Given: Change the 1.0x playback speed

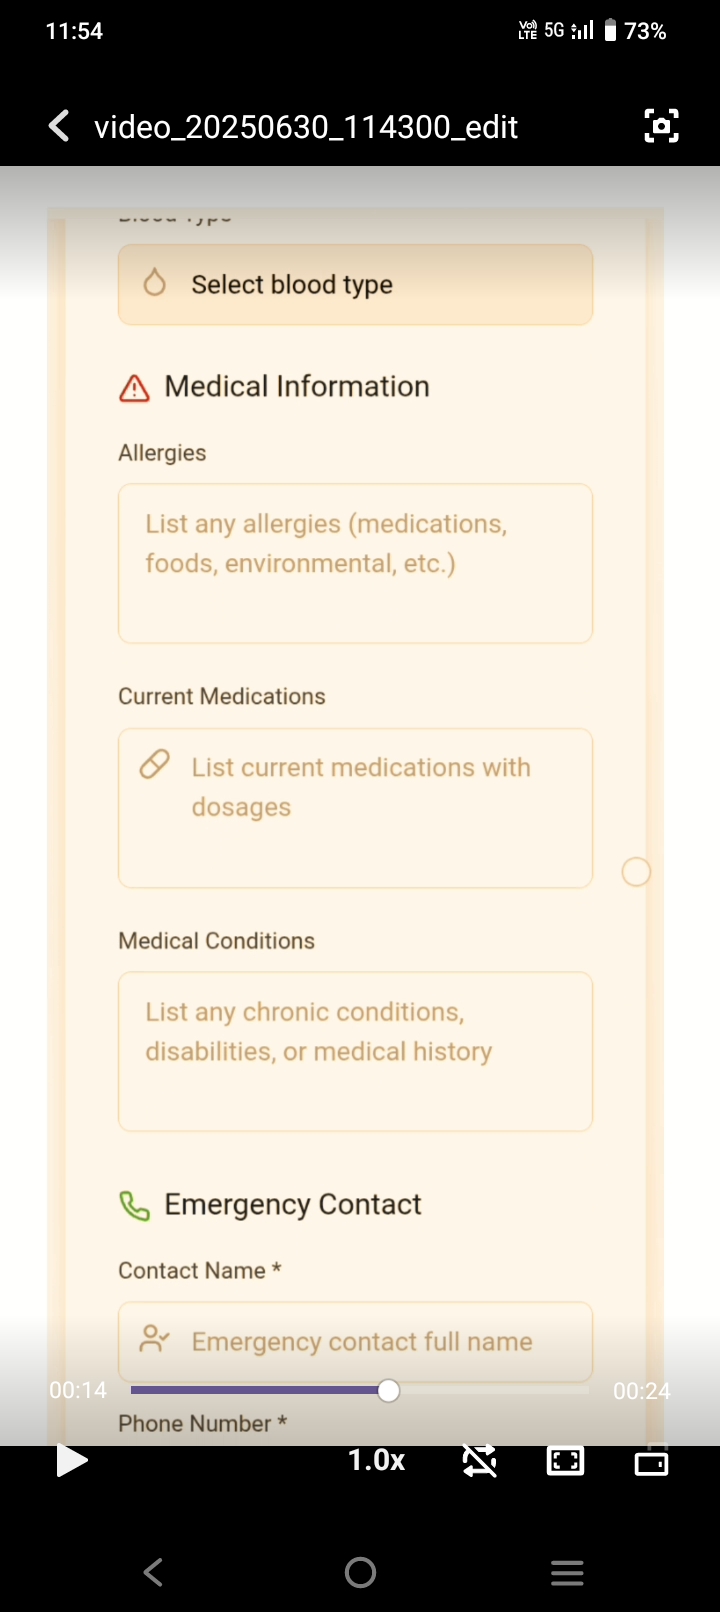Looking at the screenshot, I should coord(376,1461).
